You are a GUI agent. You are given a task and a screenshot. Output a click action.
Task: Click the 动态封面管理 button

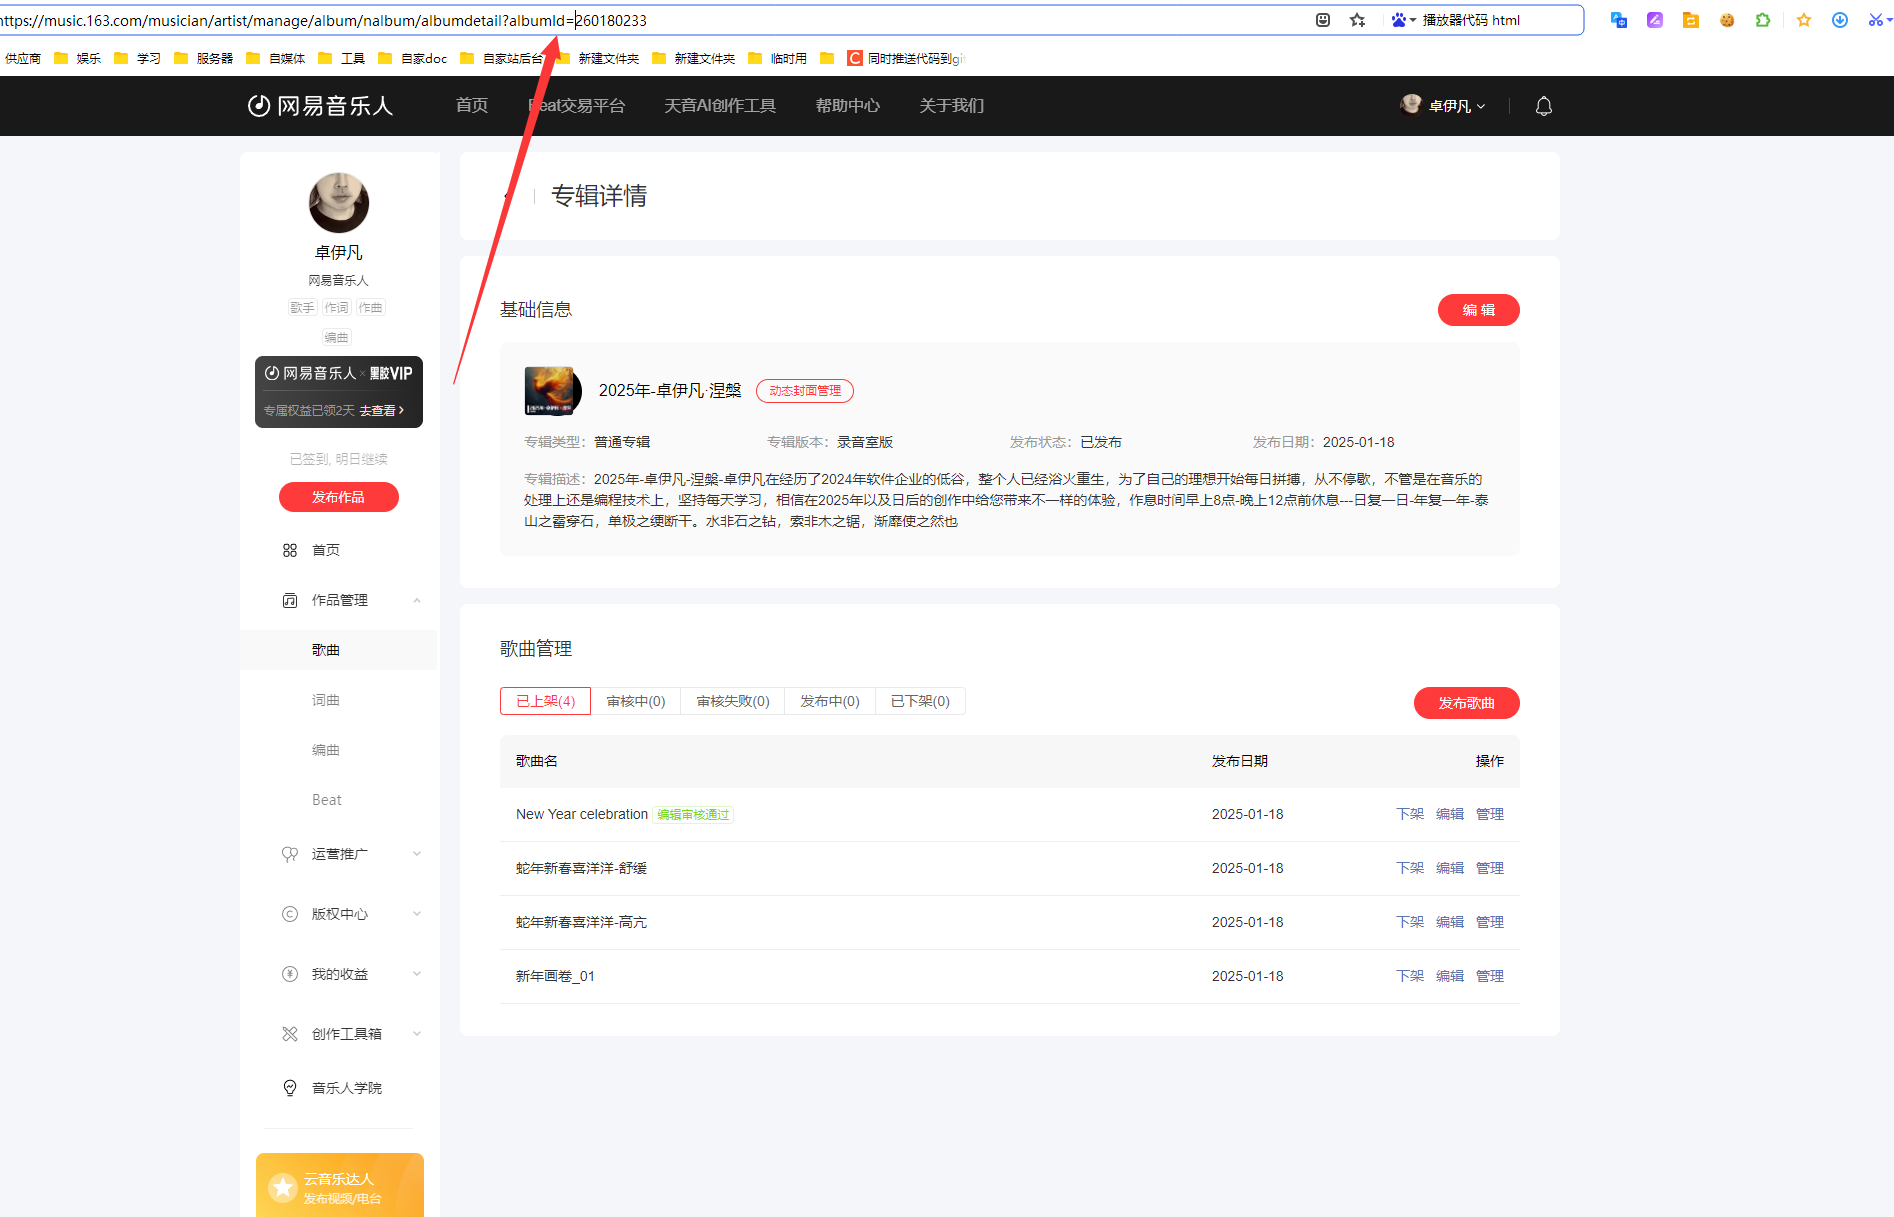click(x=805, y=391)
